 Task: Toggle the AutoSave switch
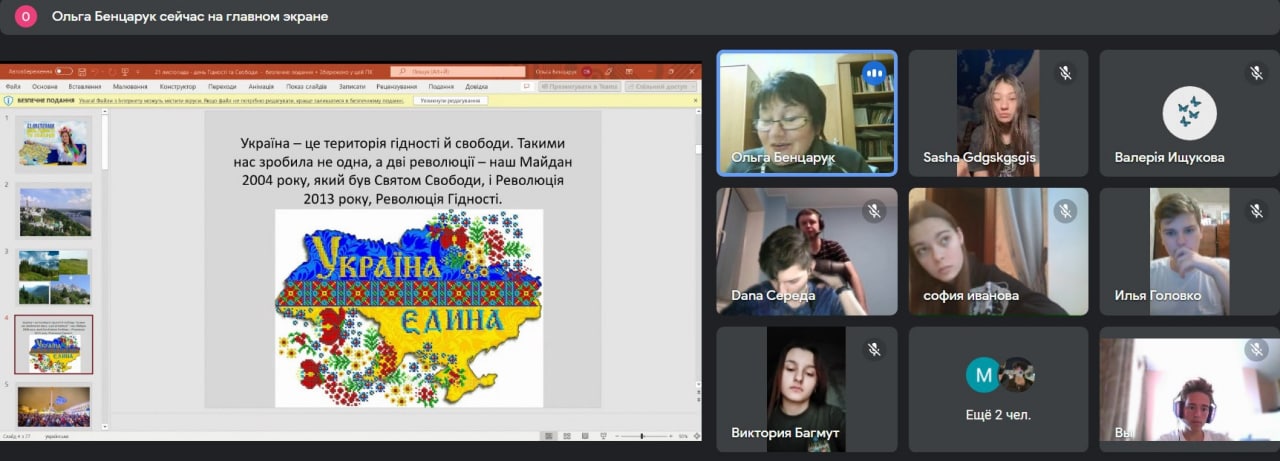click(63, 72)
